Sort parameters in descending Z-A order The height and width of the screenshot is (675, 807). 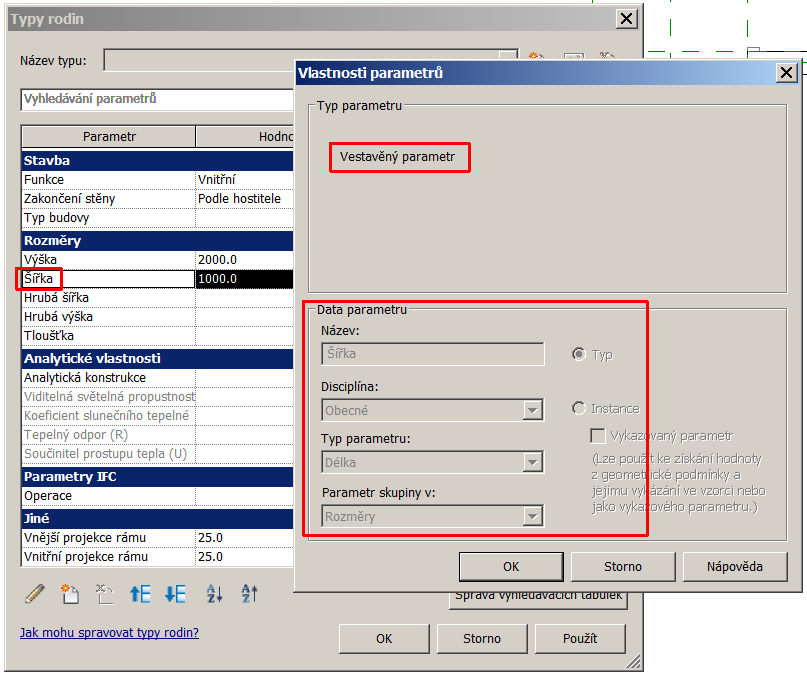coord(250,594)
